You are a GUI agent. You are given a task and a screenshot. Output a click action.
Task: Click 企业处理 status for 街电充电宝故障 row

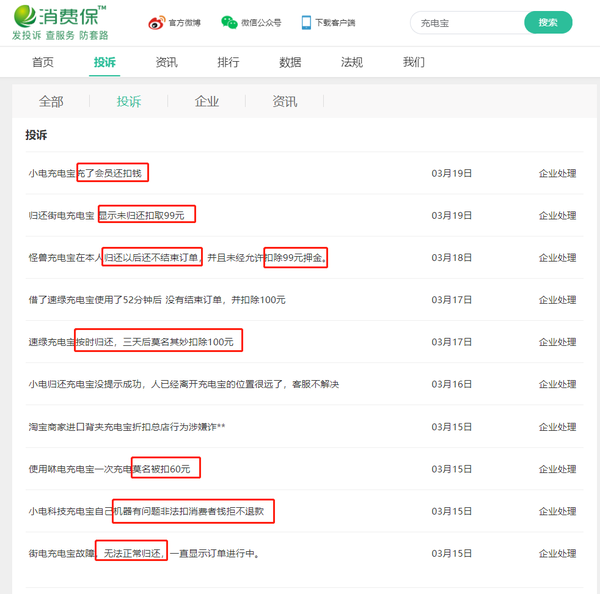[x=558, y=553]
